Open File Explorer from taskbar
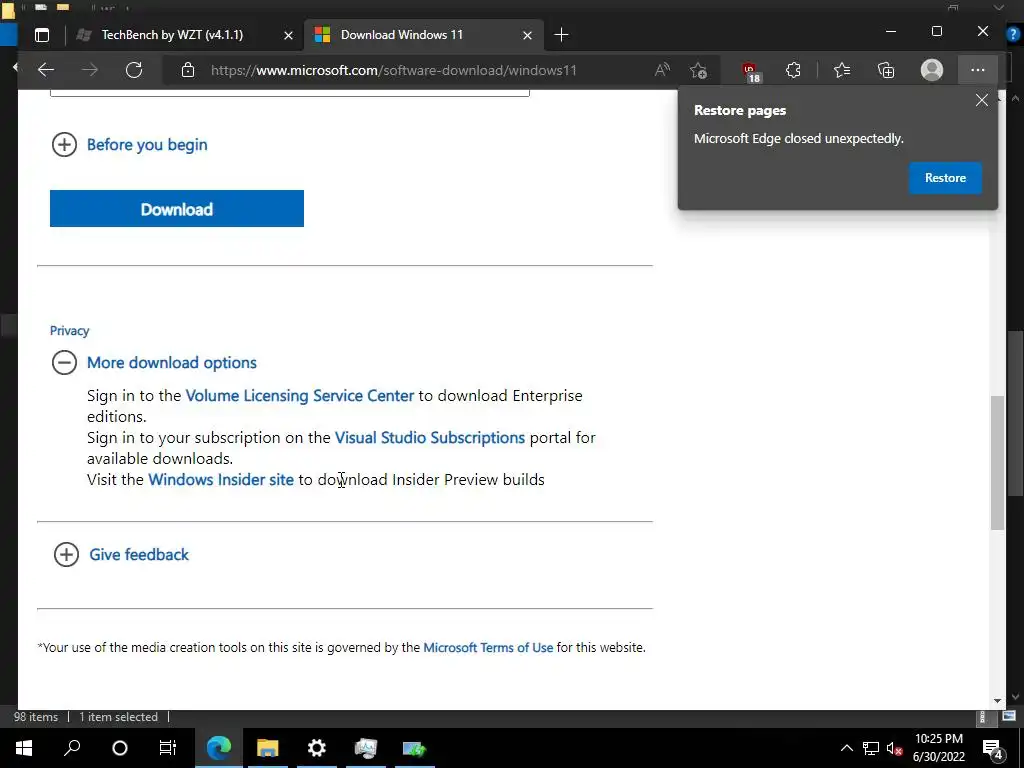Screen dimensions: 1024x768 (268, 748)
